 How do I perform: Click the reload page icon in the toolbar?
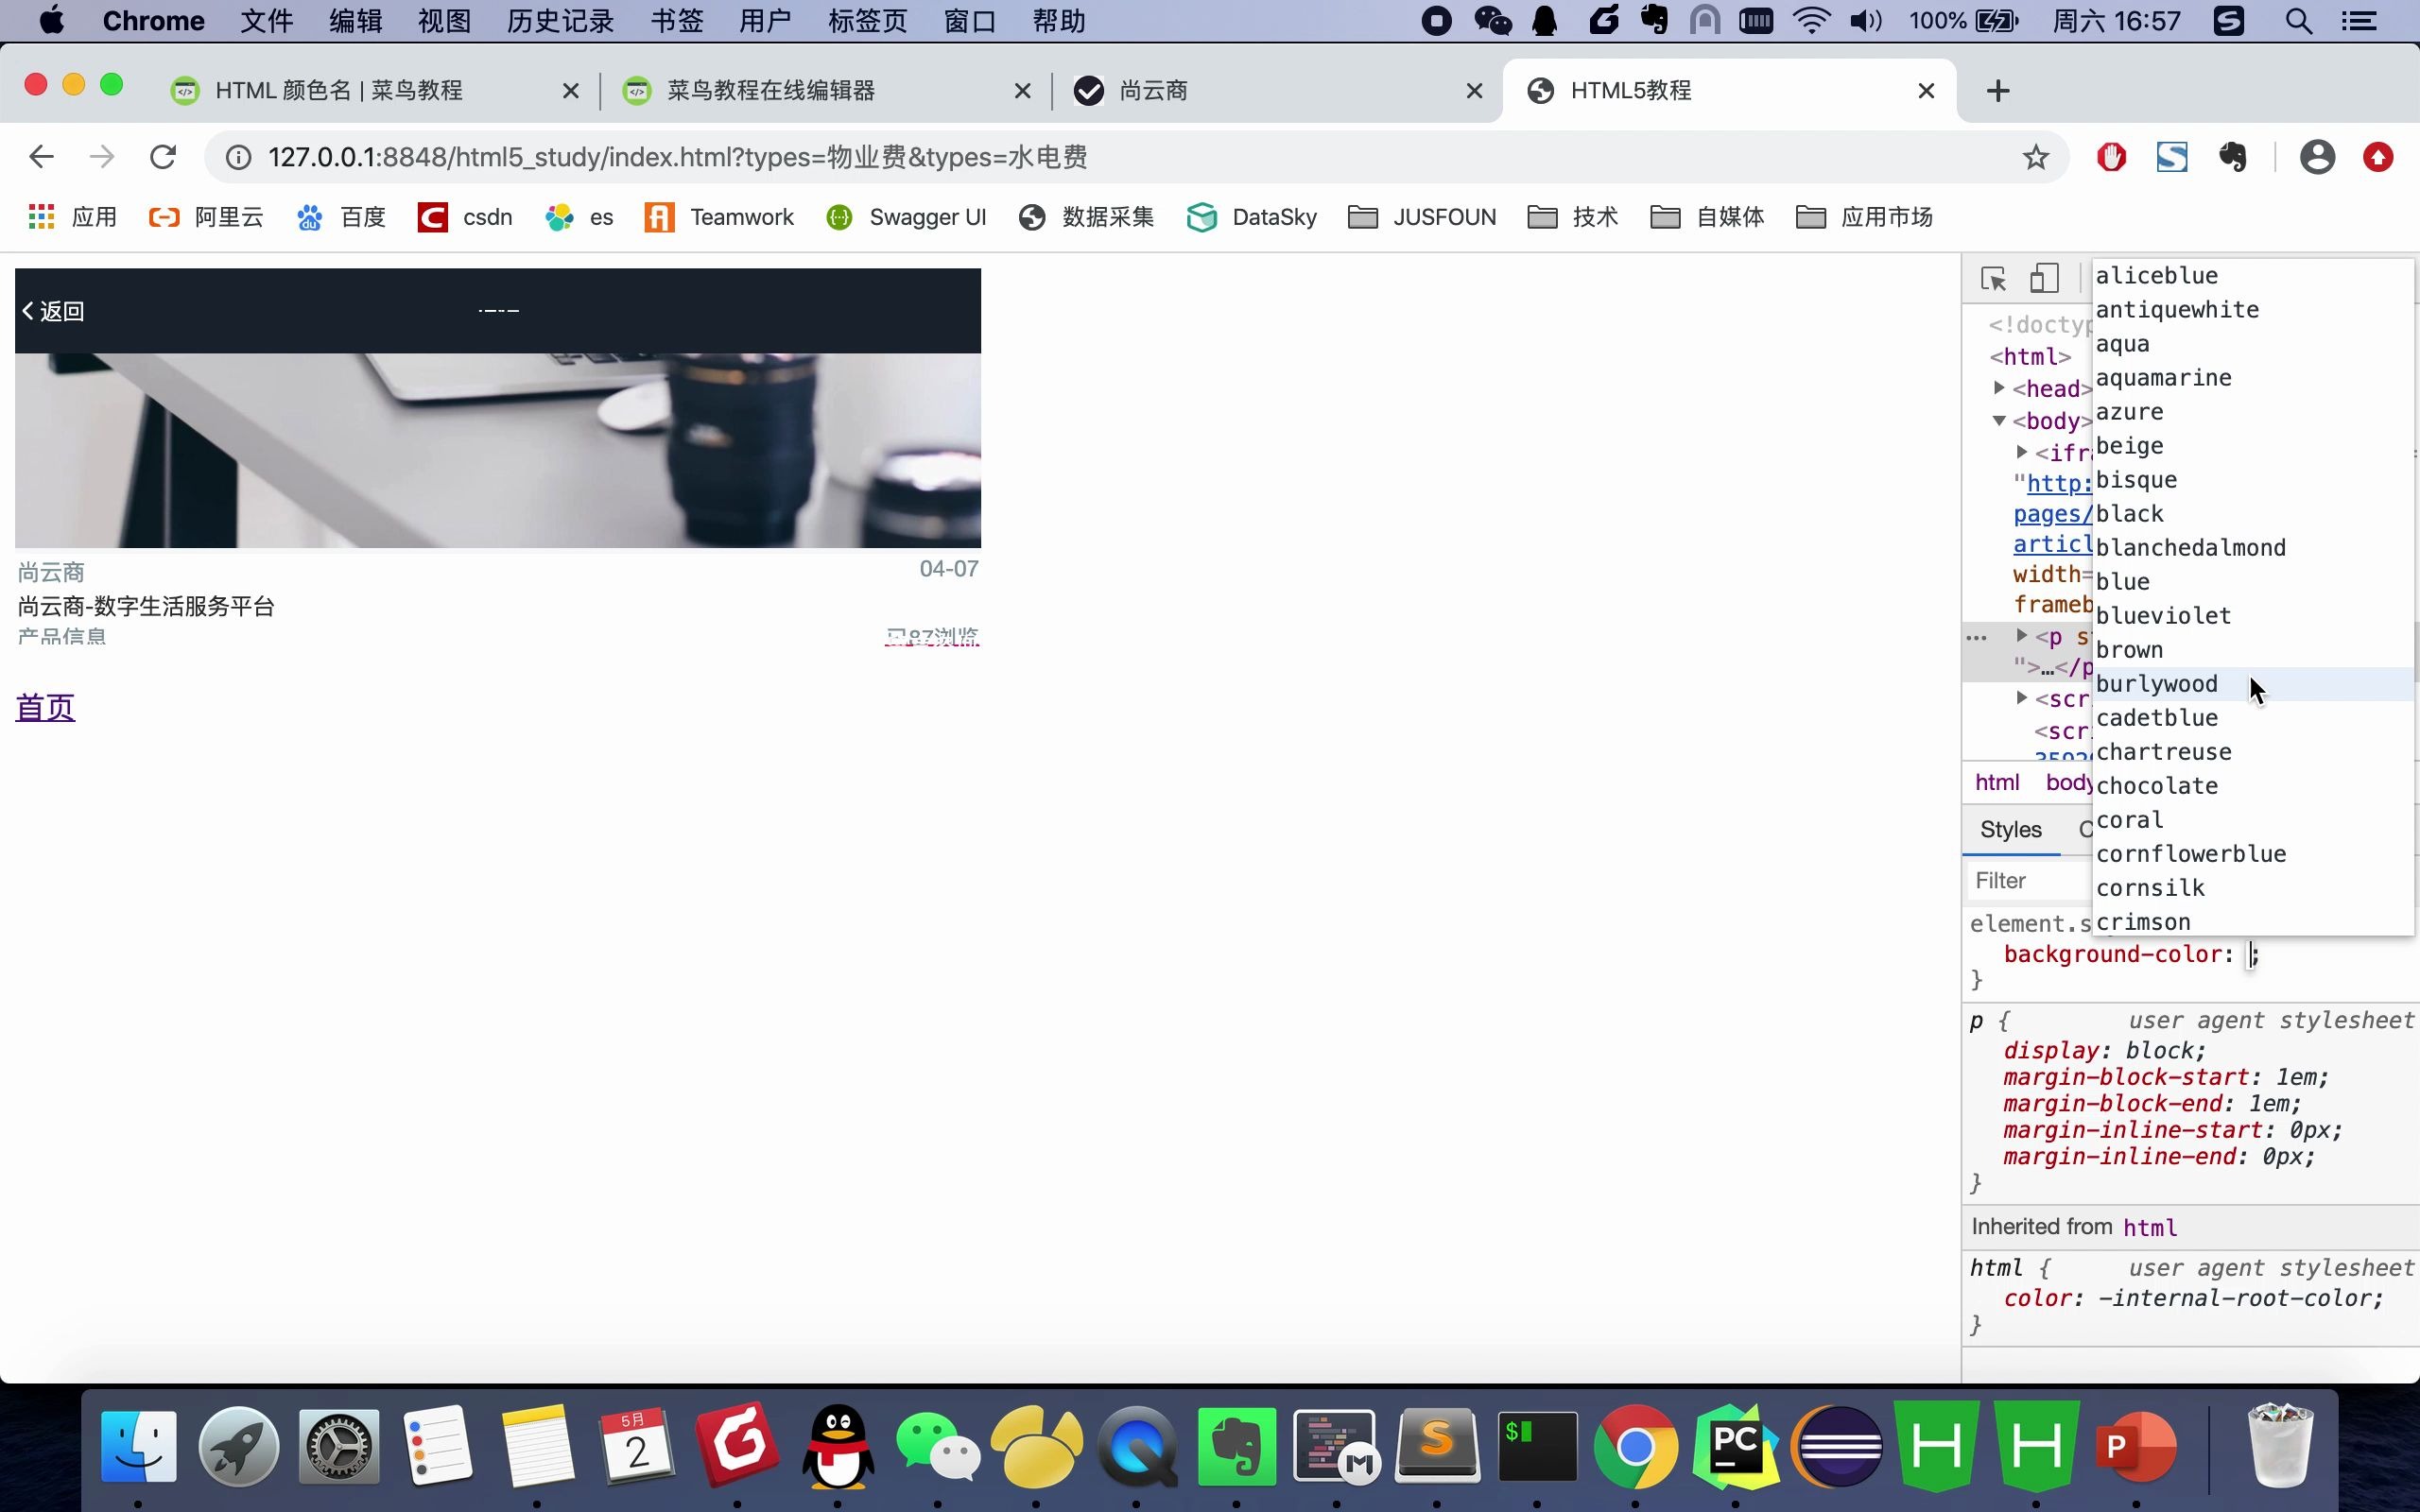tap(163, 156)
